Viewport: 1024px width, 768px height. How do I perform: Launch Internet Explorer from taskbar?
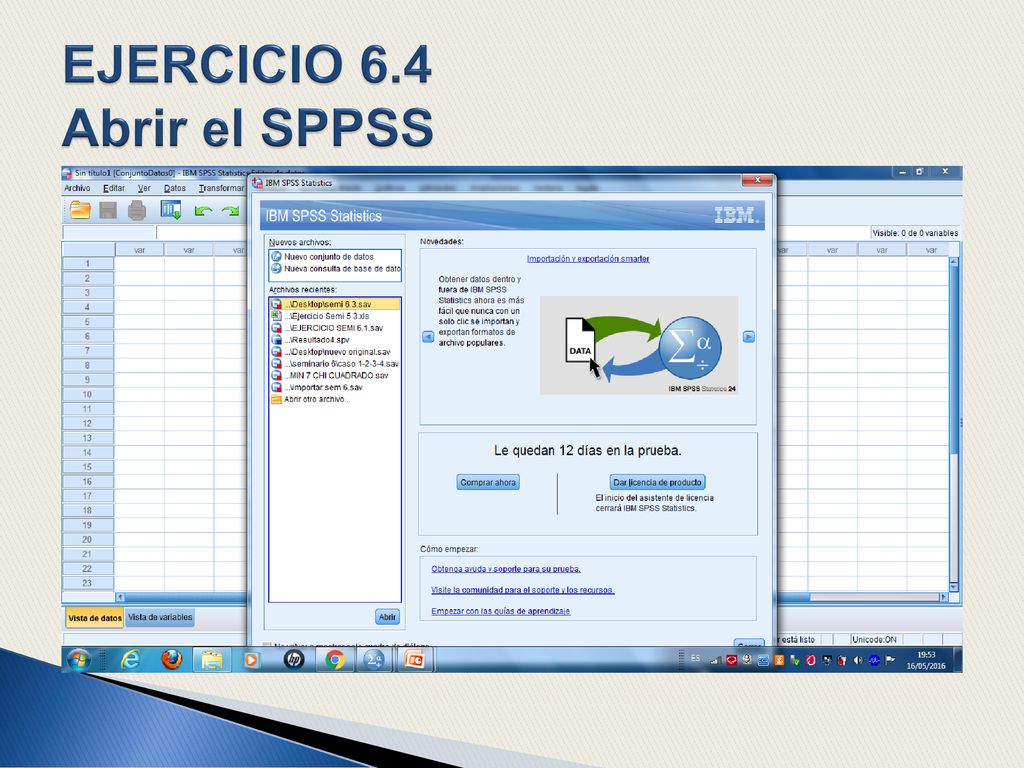131,660
